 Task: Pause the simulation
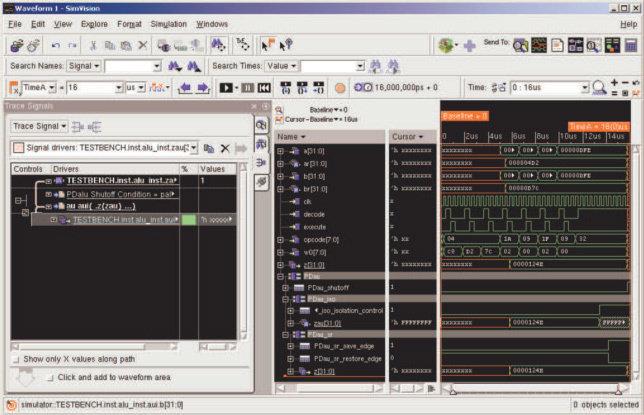(x=247, y=88)
